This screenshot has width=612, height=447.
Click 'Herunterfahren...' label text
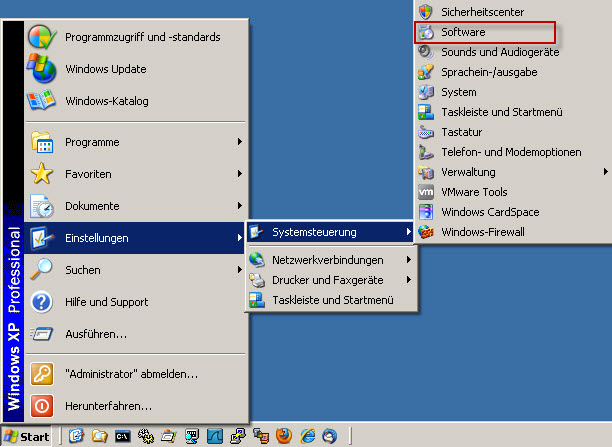pyautogui.click(x=109, y=406)
